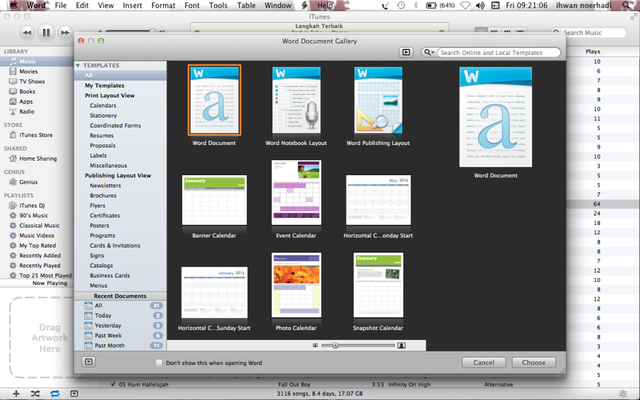Open the Table menu
Image resolution: width=640 pixels, height=400 pixels.
coord(246,5)
